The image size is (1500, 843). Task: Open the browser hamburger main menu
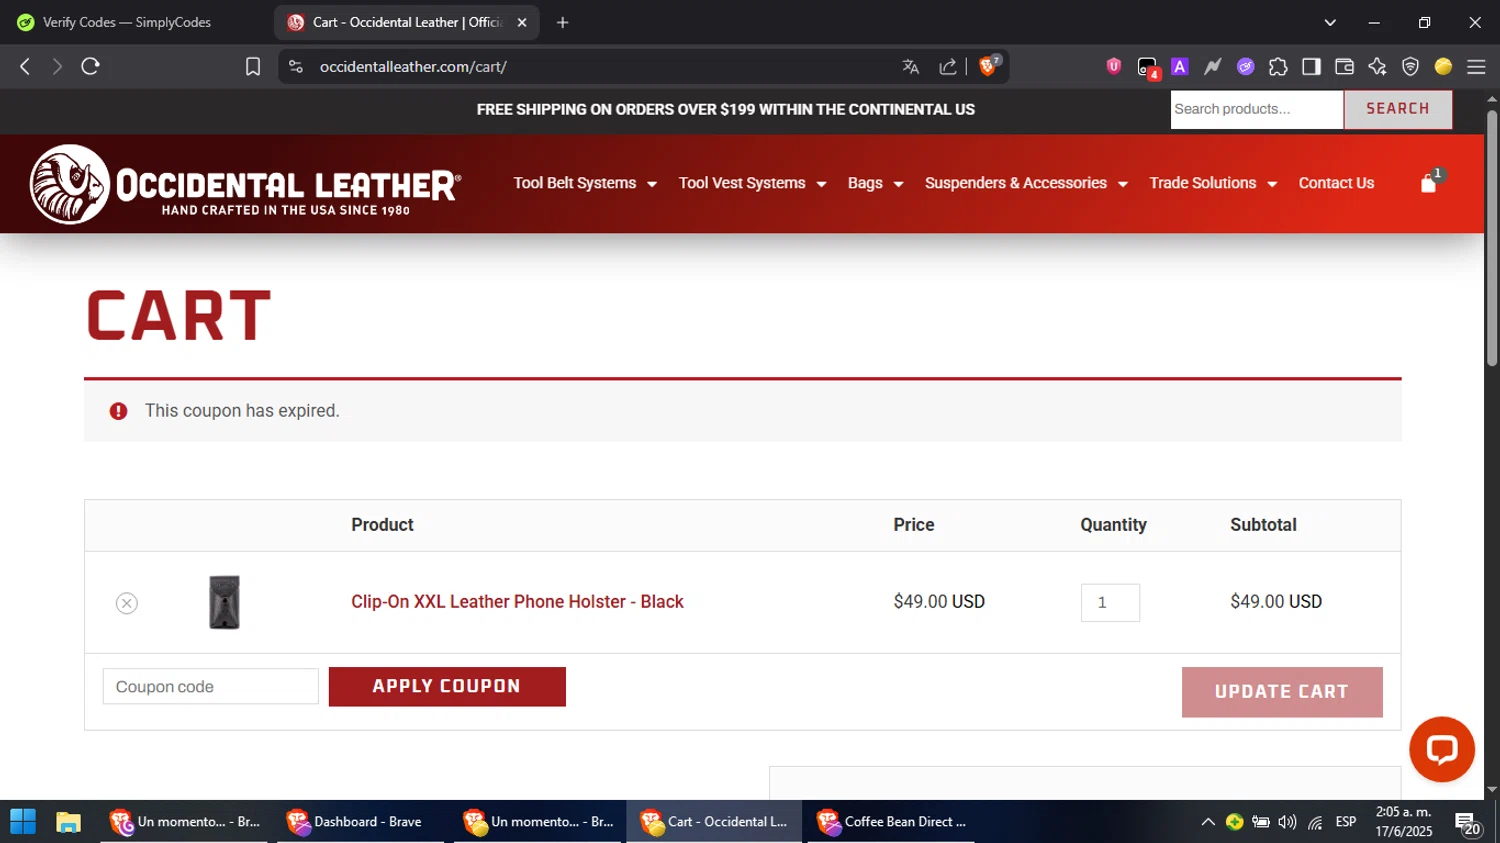pyautogui.click(x=1476, y=66)
